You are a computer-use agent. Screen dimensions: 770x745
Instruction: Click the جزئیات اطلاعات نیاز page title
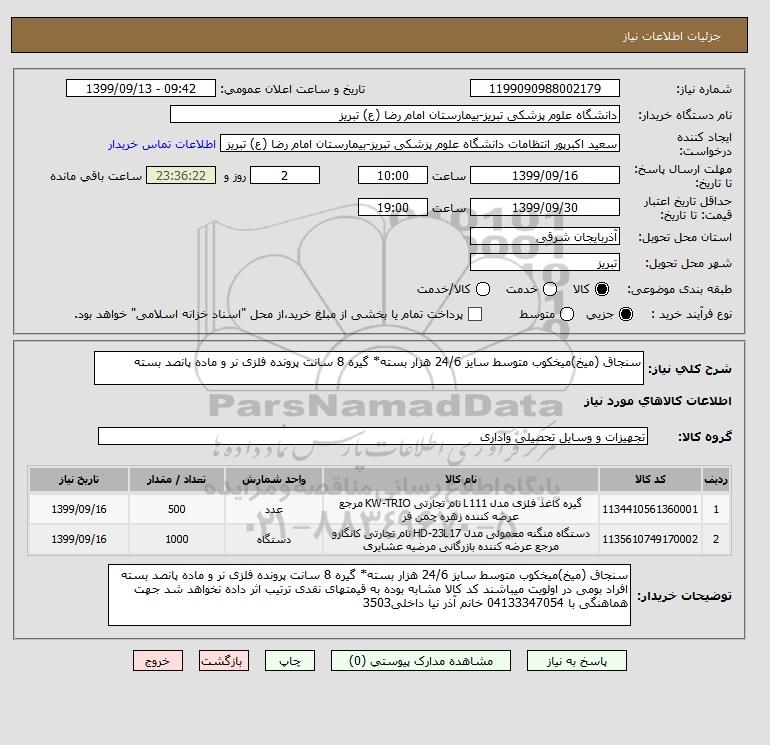pyautogui.click(x=671, y=36)
